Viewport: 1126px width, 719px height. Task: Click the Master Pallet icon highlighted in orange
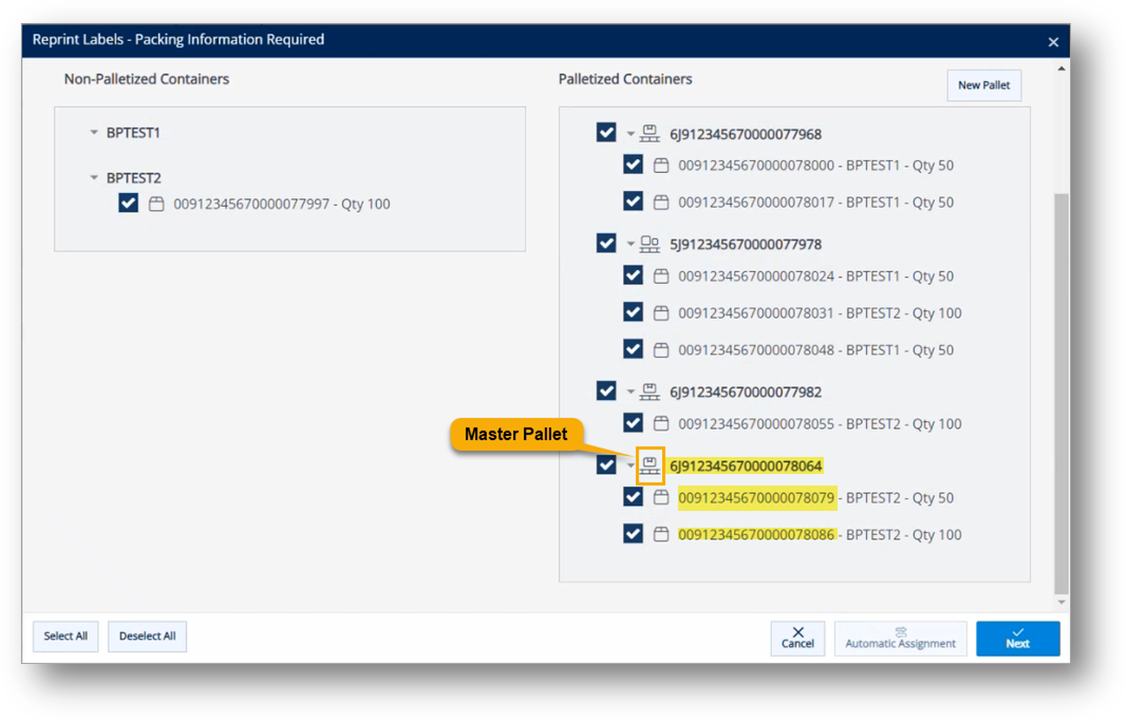pos(650,464)
